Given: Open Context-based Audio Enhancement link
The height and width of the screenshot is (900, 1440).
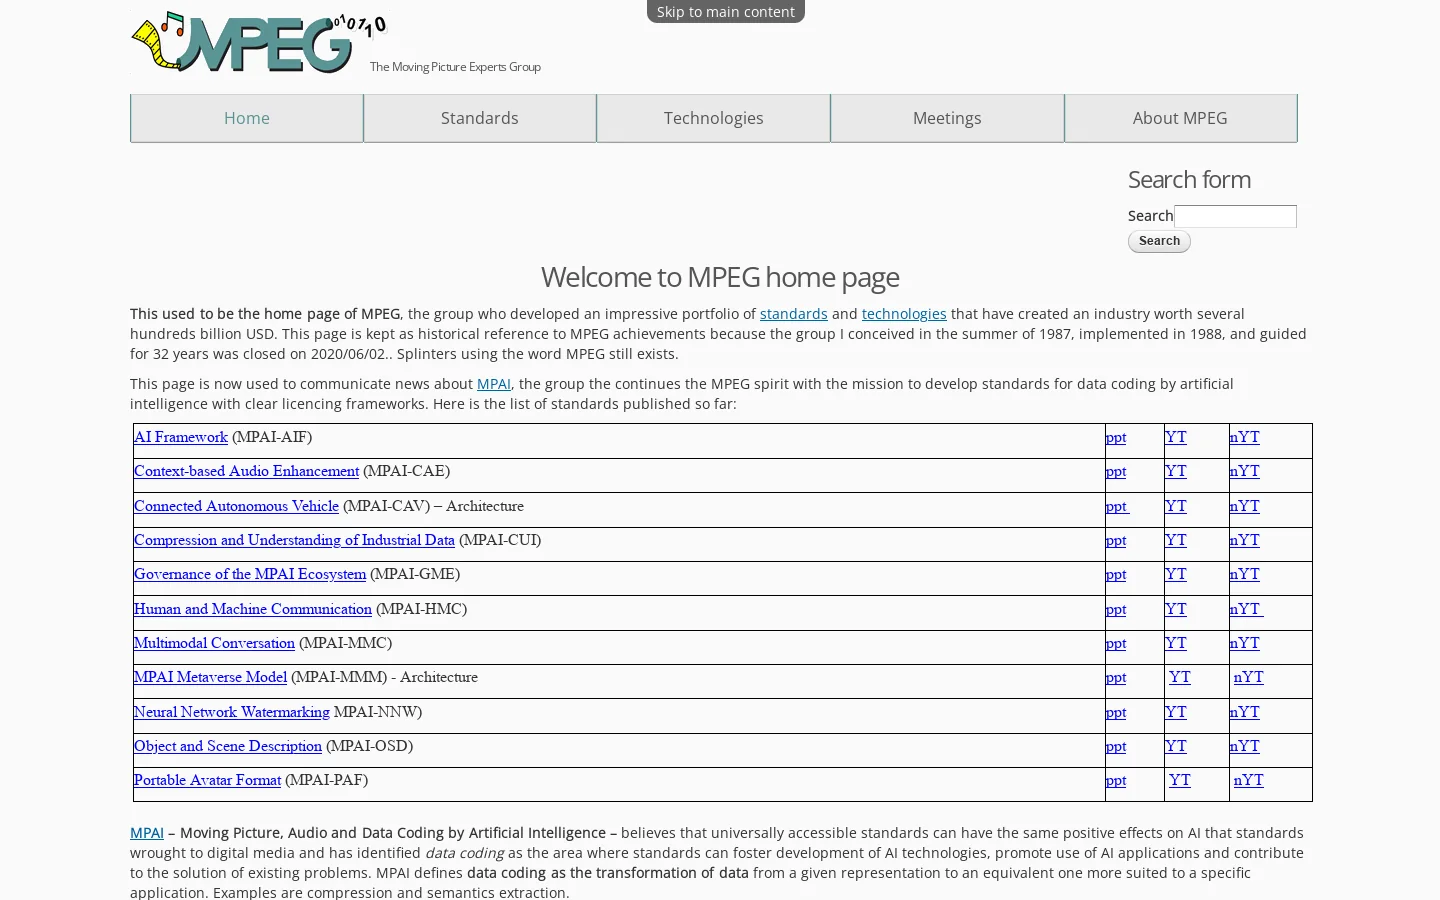Looking at the screenshot, I should point(246,471).
